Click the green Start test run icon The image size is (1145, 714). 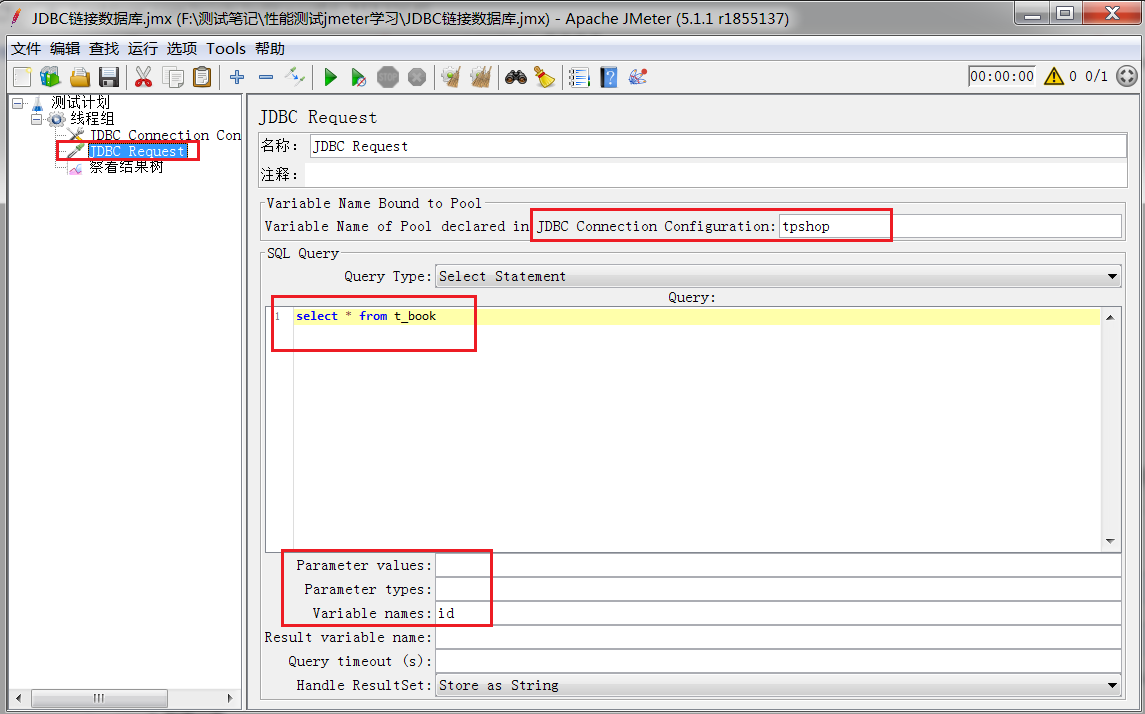330,77
